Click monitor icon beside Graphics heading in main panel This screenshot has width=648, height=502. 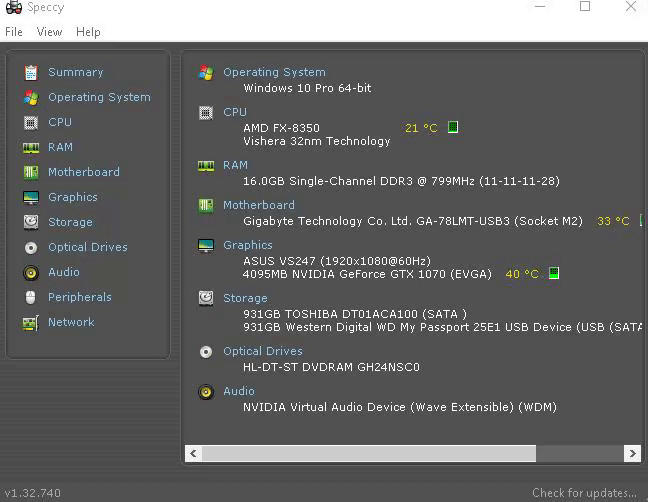click(x=206, y=245)
